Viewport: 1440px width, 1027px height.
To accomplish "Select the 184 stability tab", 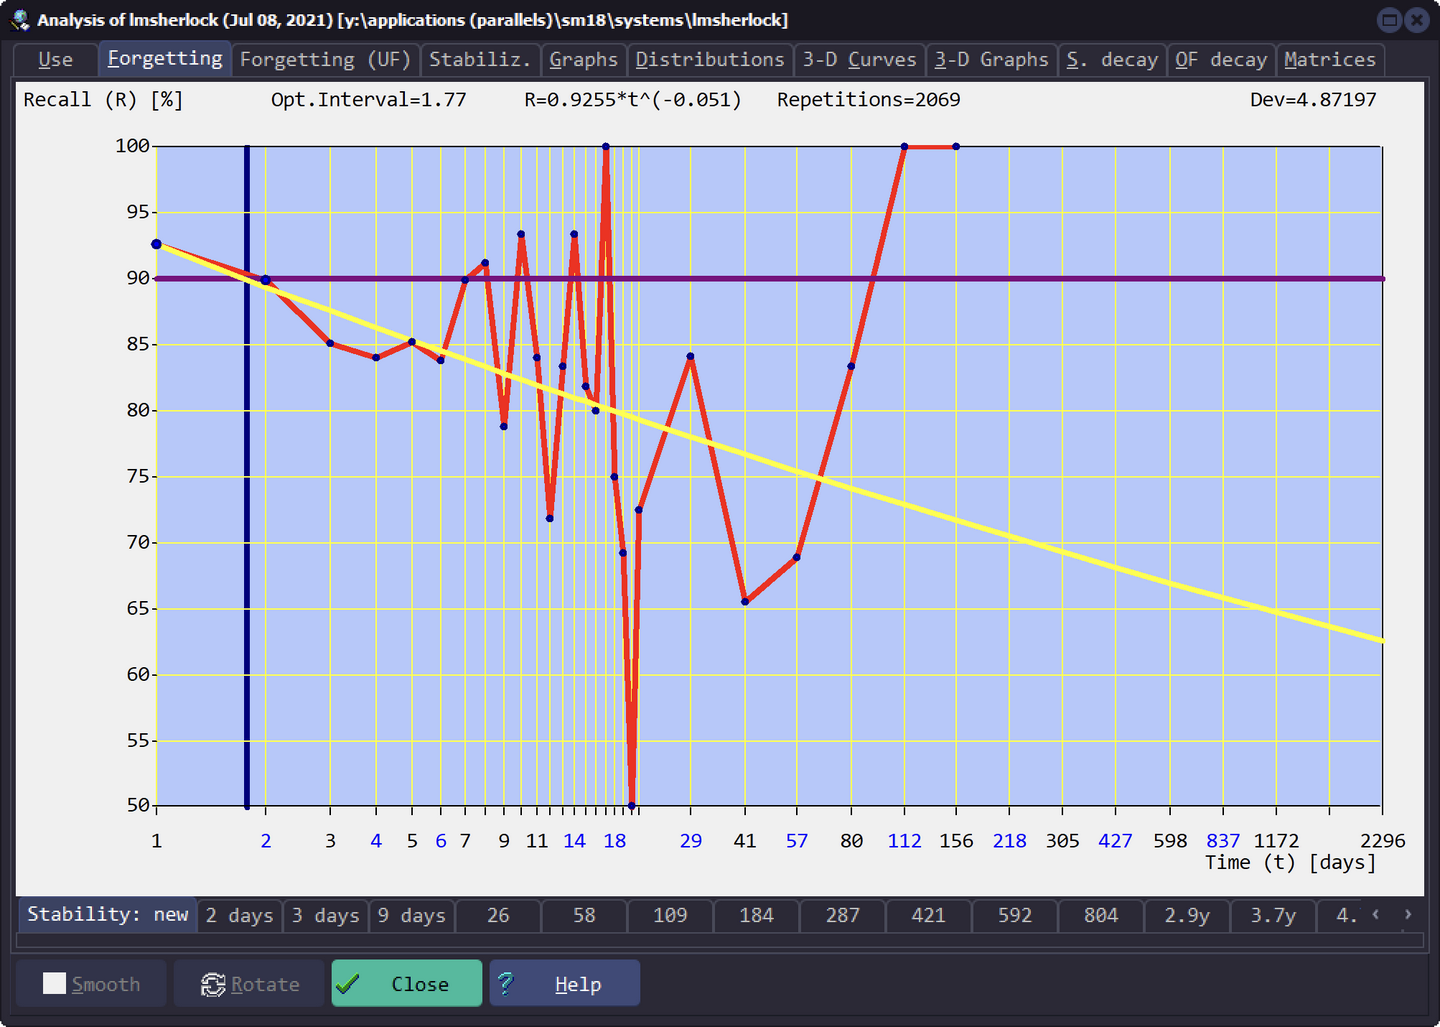I will pyautogui.click(x=756, y=916).
